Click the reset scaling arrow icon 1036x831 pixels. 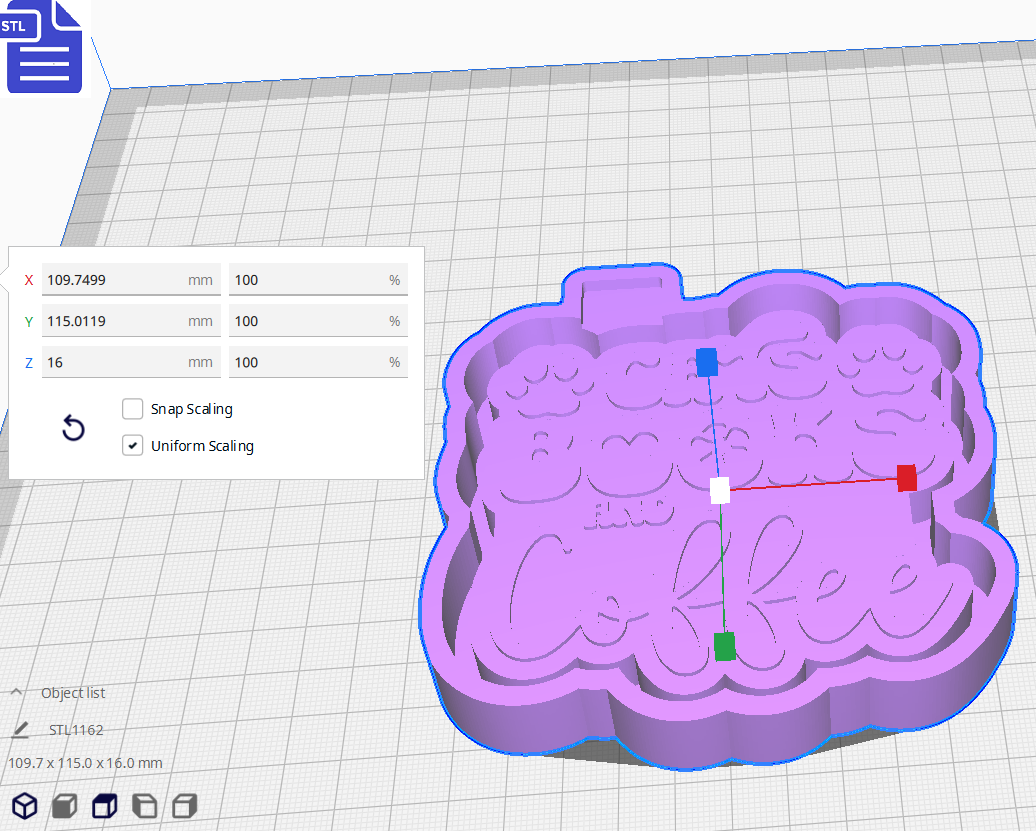click(x=73, y=427)
